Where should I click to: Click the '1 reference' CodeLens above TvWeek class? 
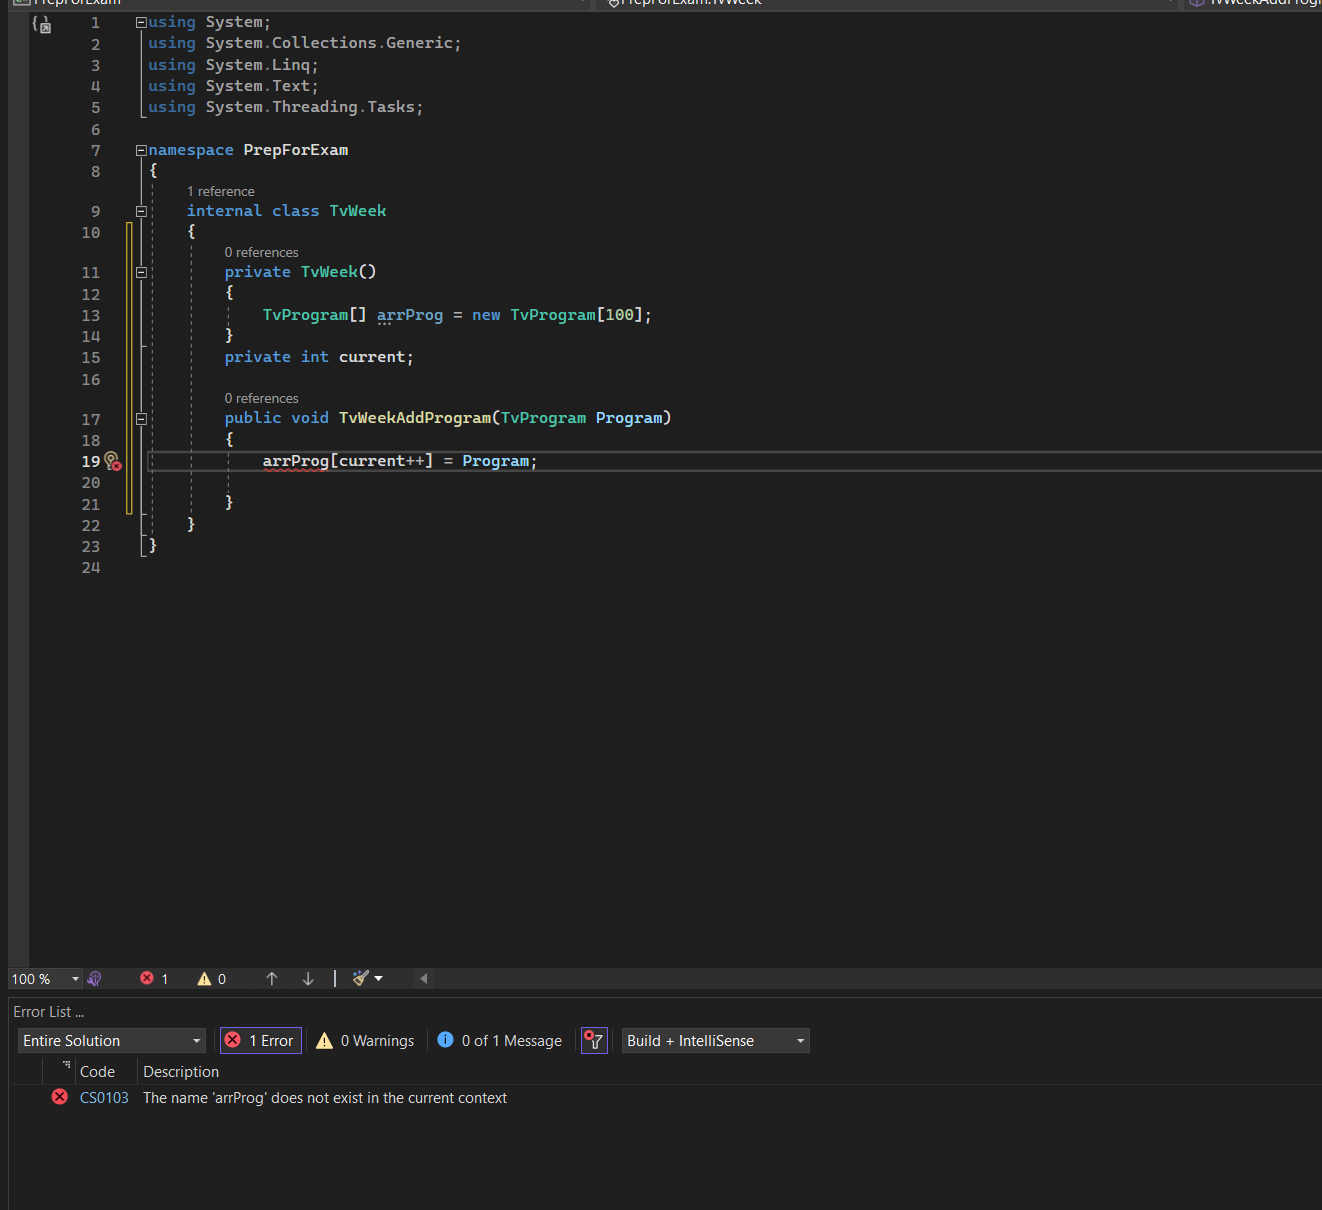(x=221, y=191)
